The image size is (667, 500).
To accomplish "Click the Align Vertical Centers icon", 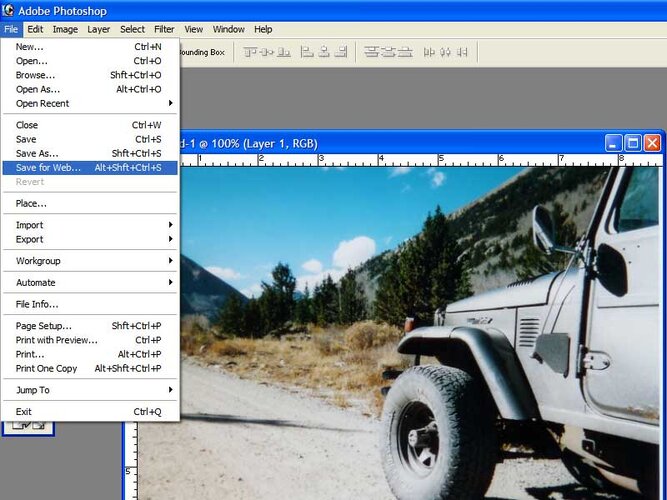I will (267, 52).
